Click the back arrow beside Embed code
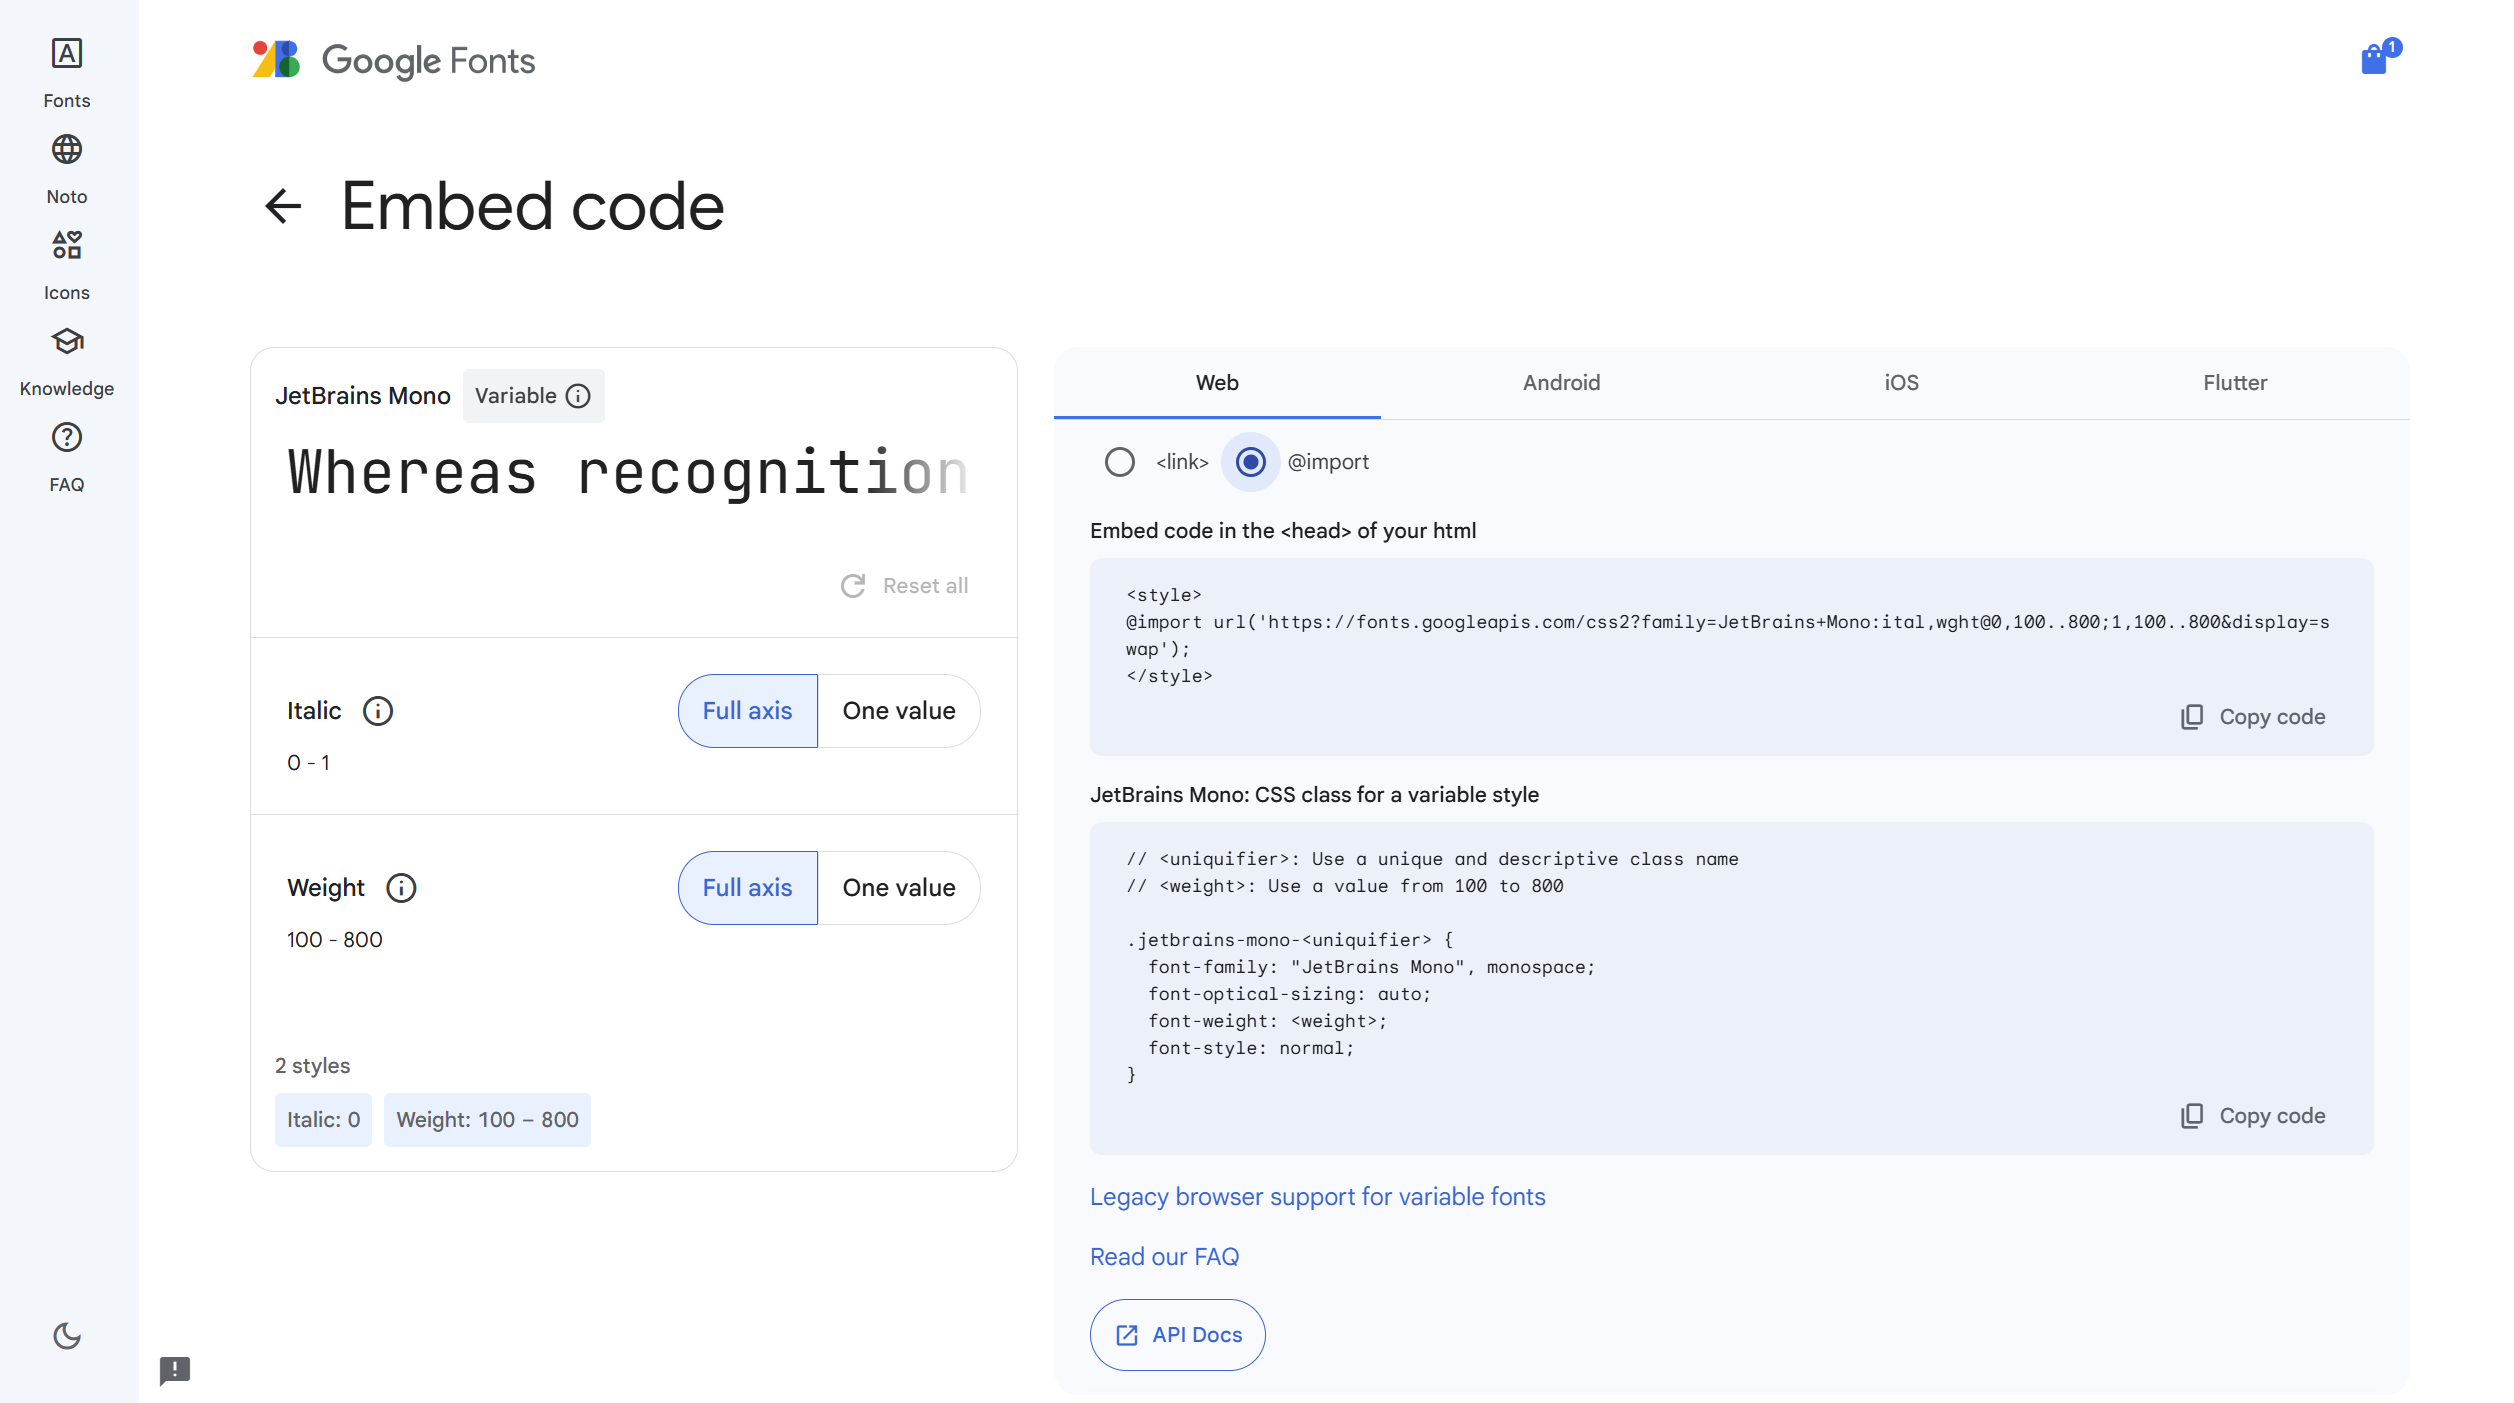Viewport: 2514px width, 1403px height. 283,207
